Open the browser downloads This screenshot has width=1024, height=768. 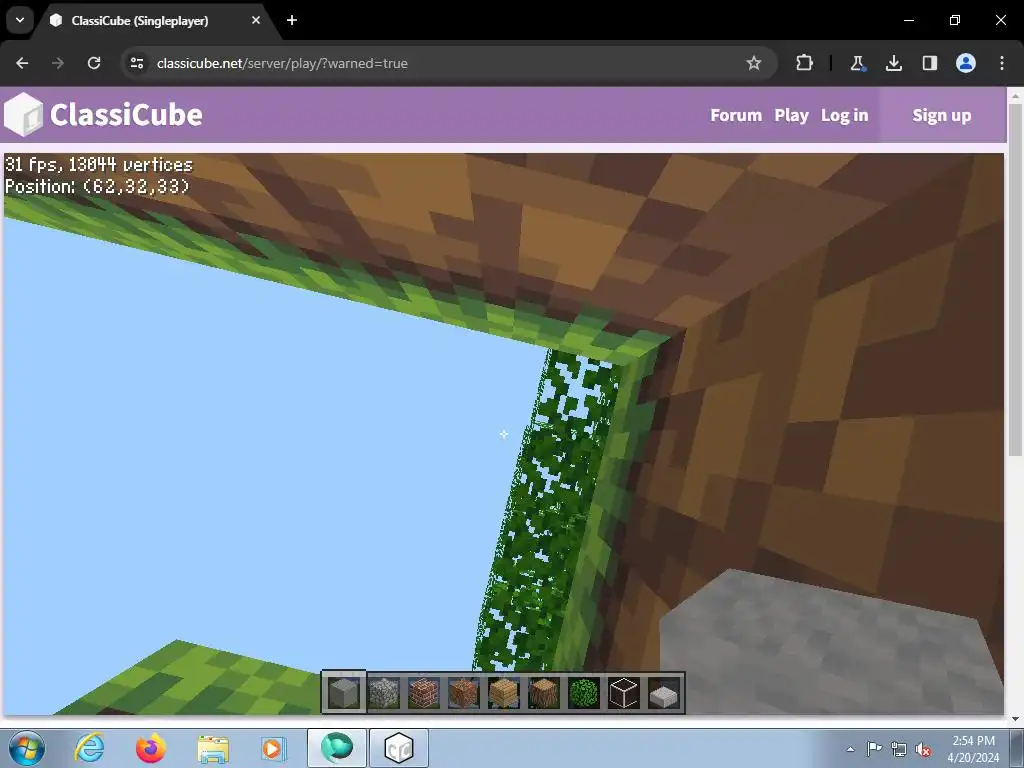893,63
